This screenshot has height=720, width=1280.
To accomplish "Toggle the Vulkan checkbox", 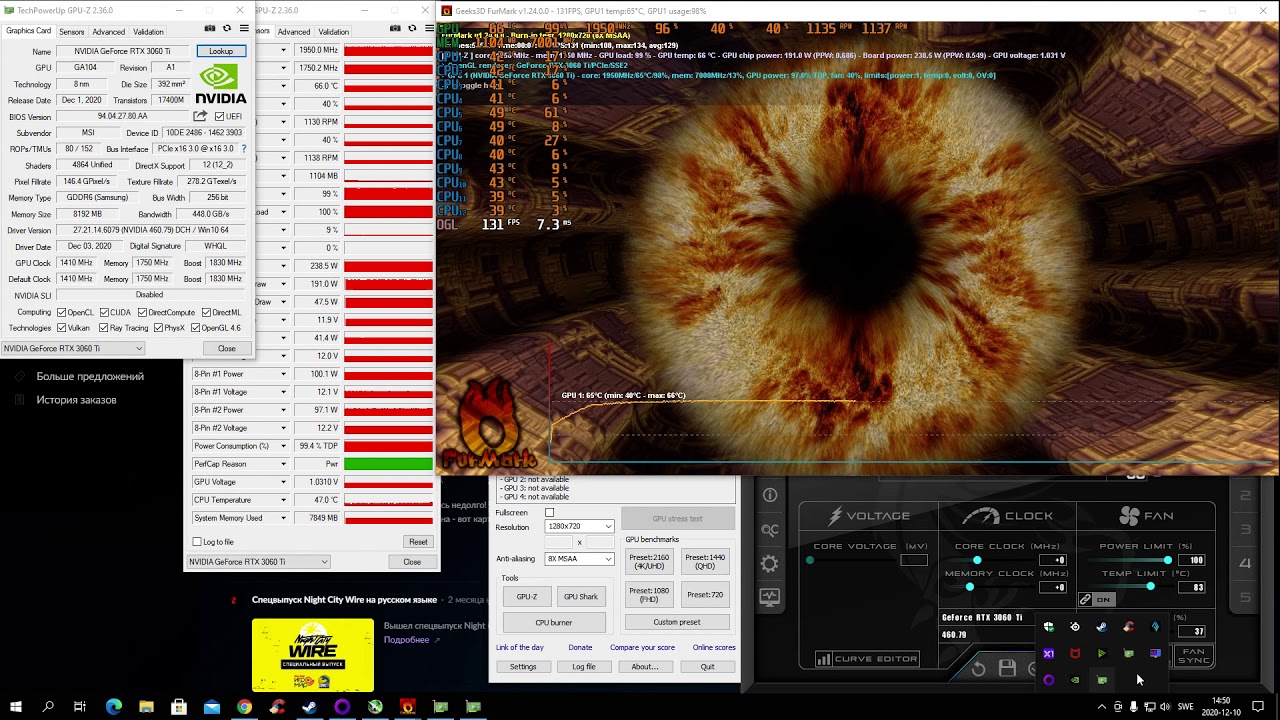I will (61, 328).
